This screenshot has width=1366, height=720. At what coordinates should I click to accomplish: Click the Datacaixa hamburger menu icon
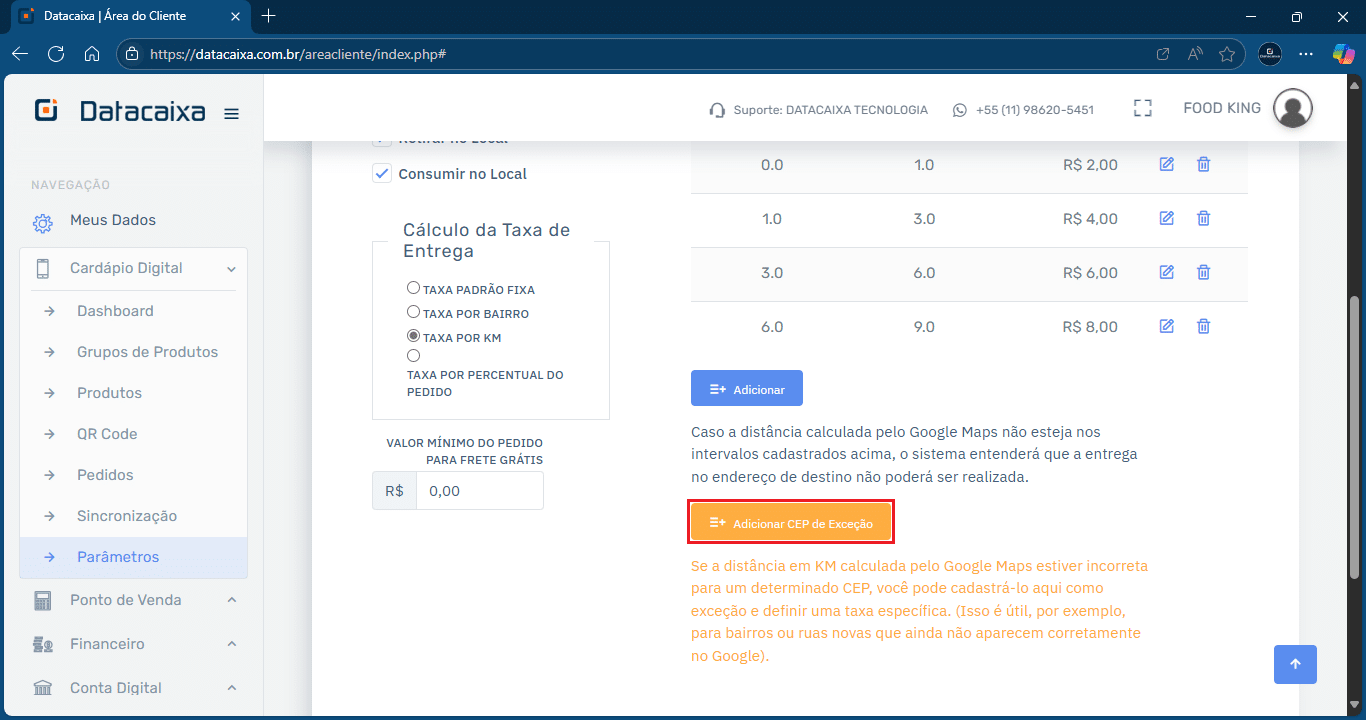(x=231, y=113)
